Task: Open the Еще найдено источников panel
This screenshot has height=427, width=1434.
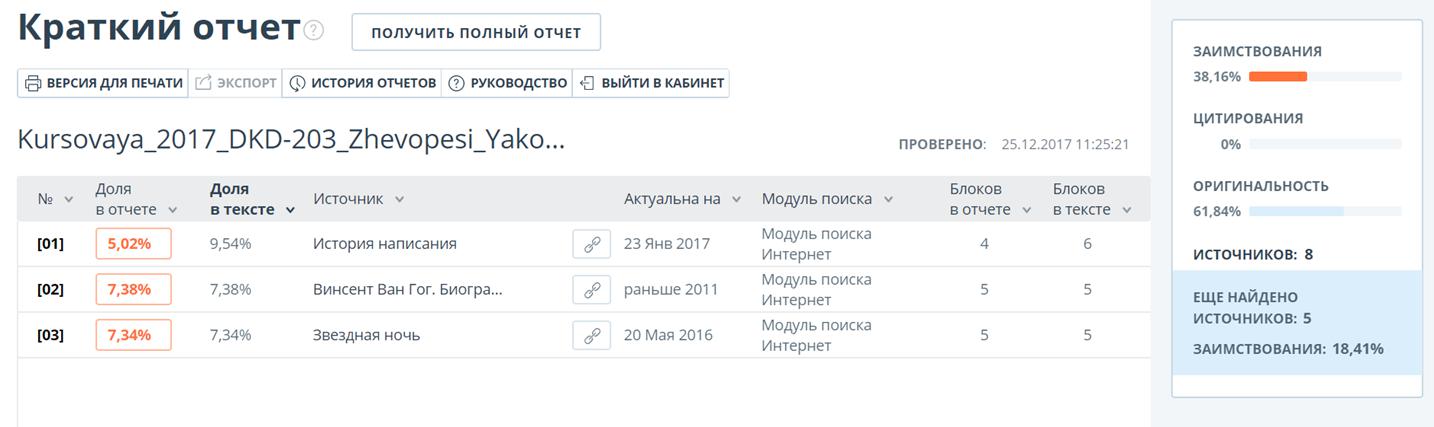Action: 1296,322
